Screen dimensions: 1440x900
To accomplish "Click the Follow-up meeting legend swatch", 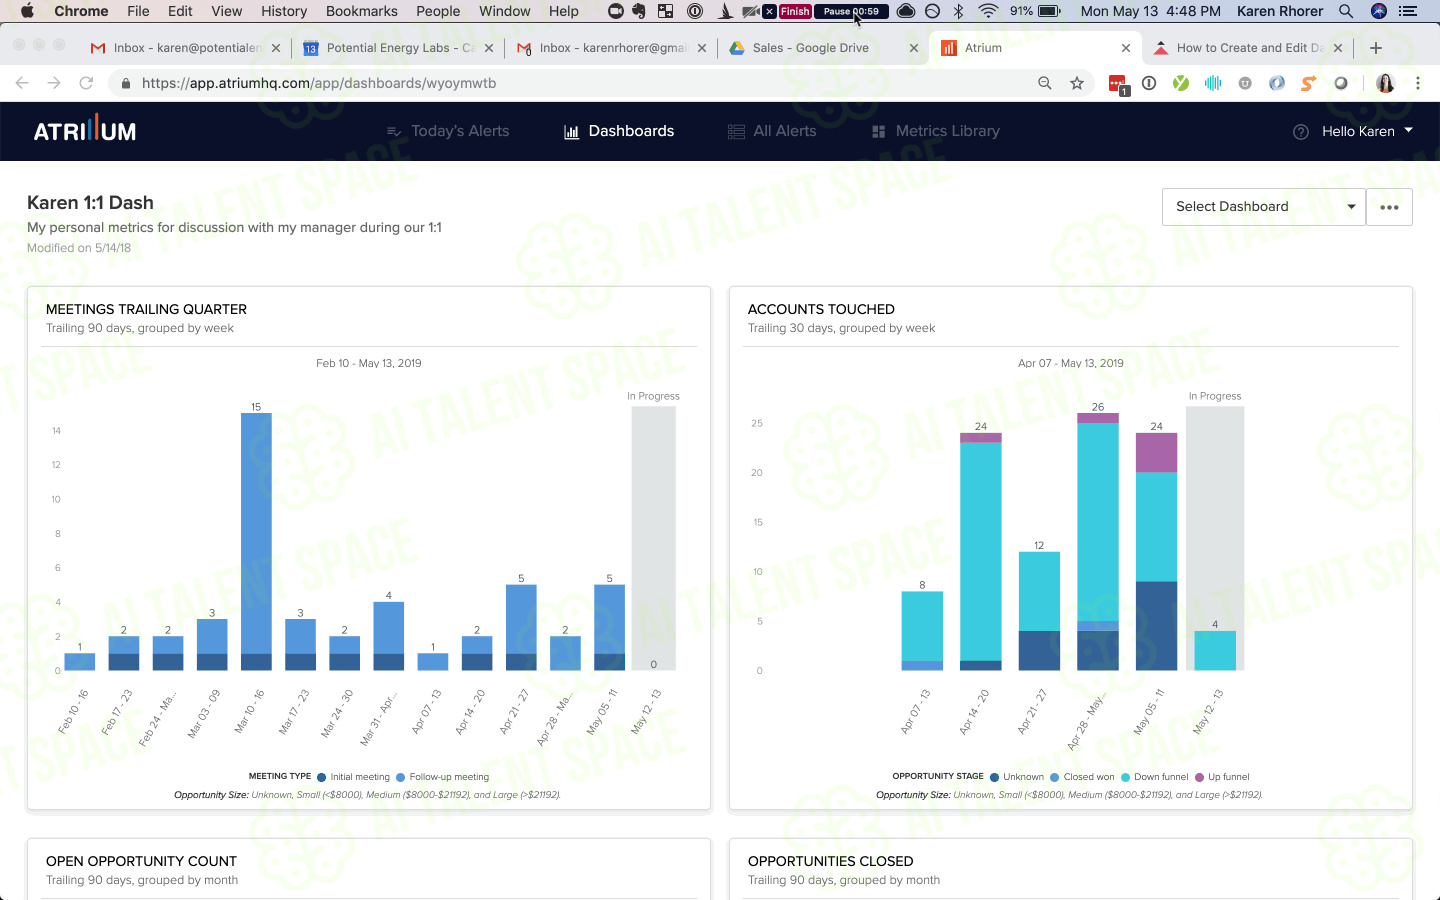I will [400, 777].
